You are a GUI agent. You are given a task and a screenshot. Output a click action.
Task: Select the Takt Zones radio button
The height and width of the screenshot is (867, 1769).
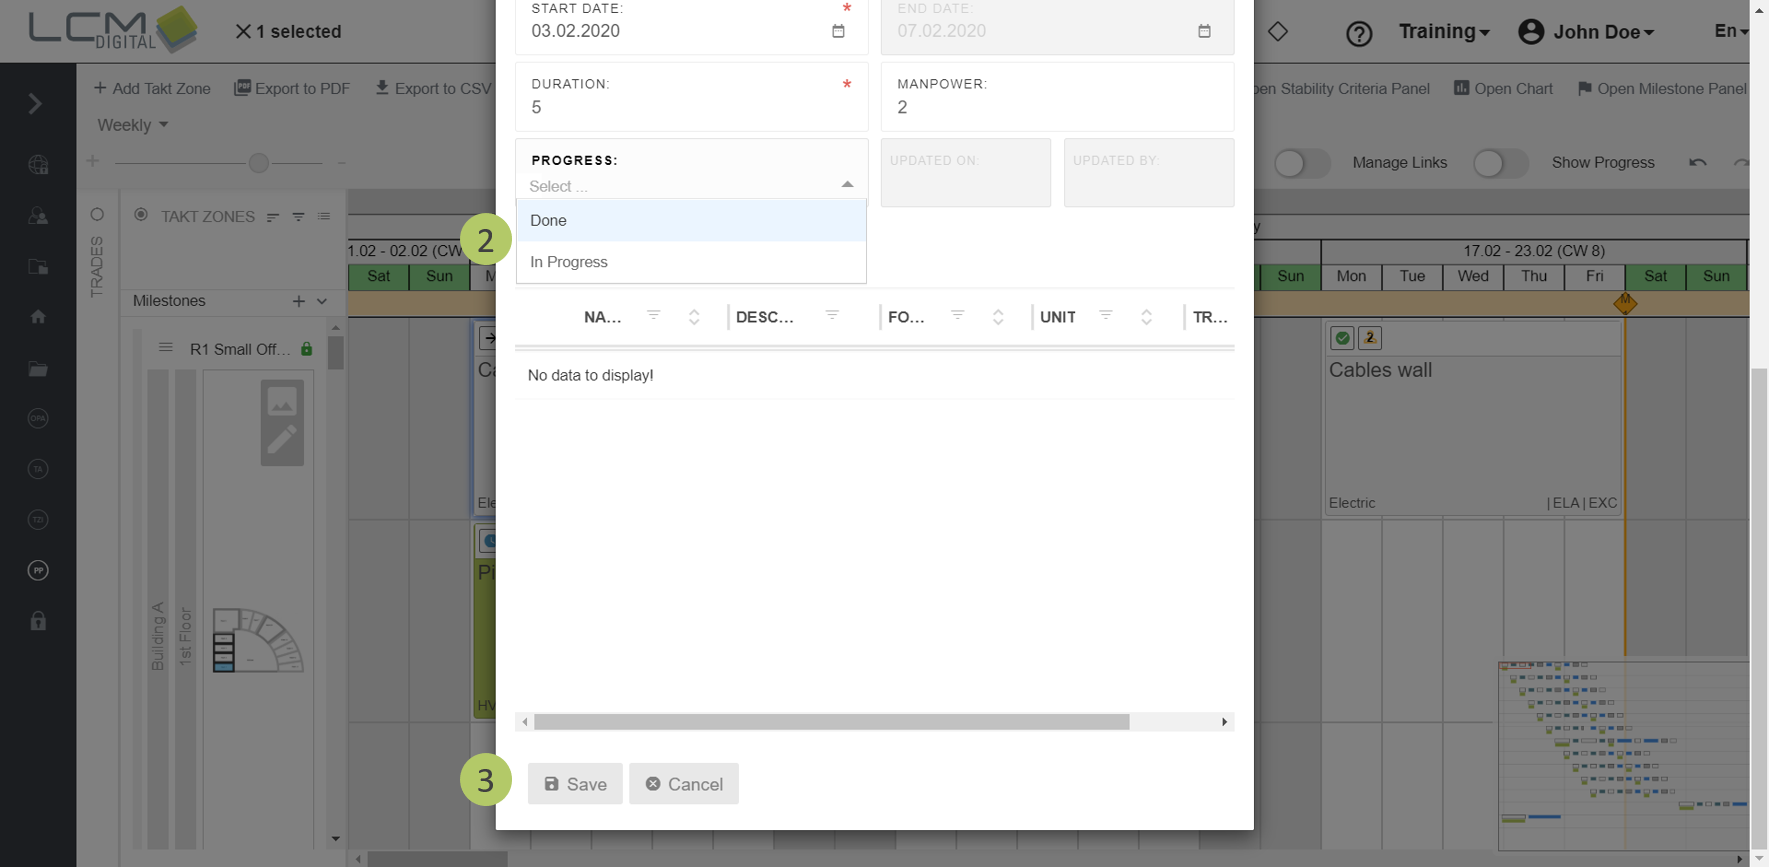141,215
